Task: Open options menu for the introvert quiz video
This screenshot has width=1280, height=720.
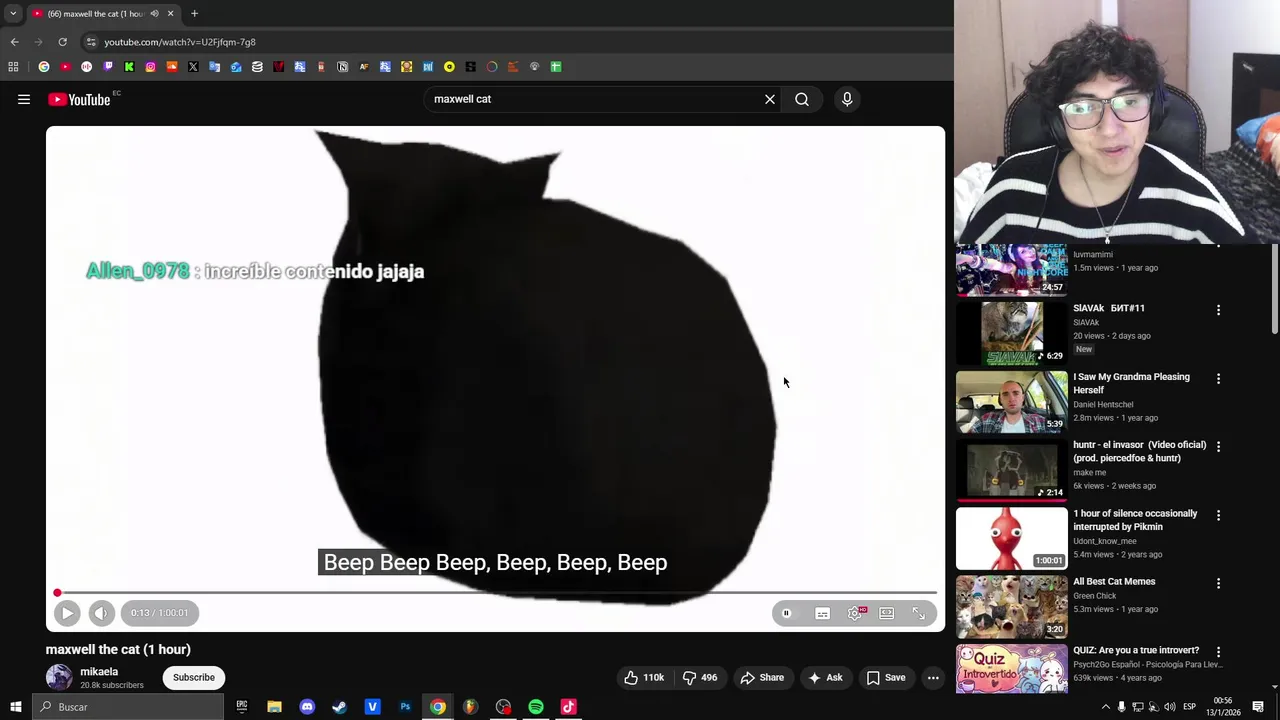Action: pyautogui.click(x=1218, y=652)
